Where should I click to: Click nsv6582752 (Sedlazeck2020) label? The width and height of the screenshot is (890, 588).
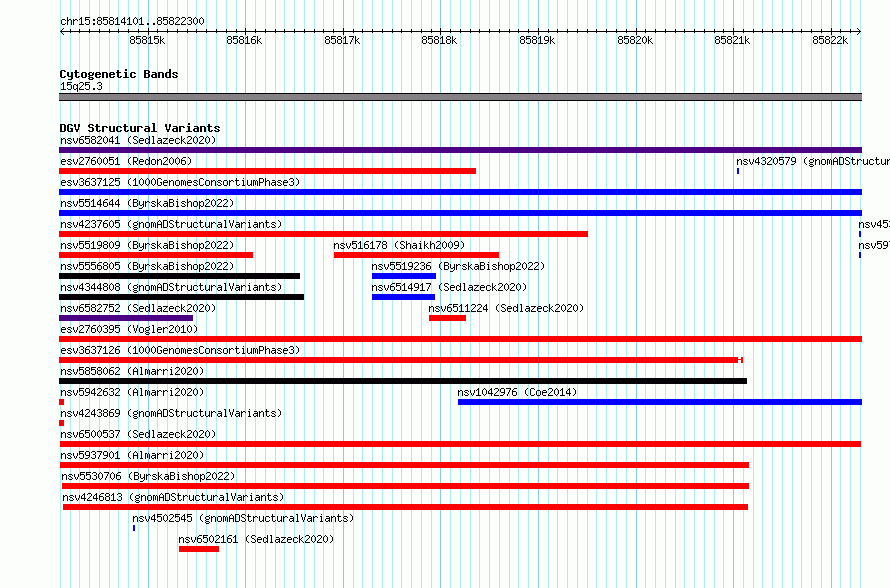(x=138, y=308)
